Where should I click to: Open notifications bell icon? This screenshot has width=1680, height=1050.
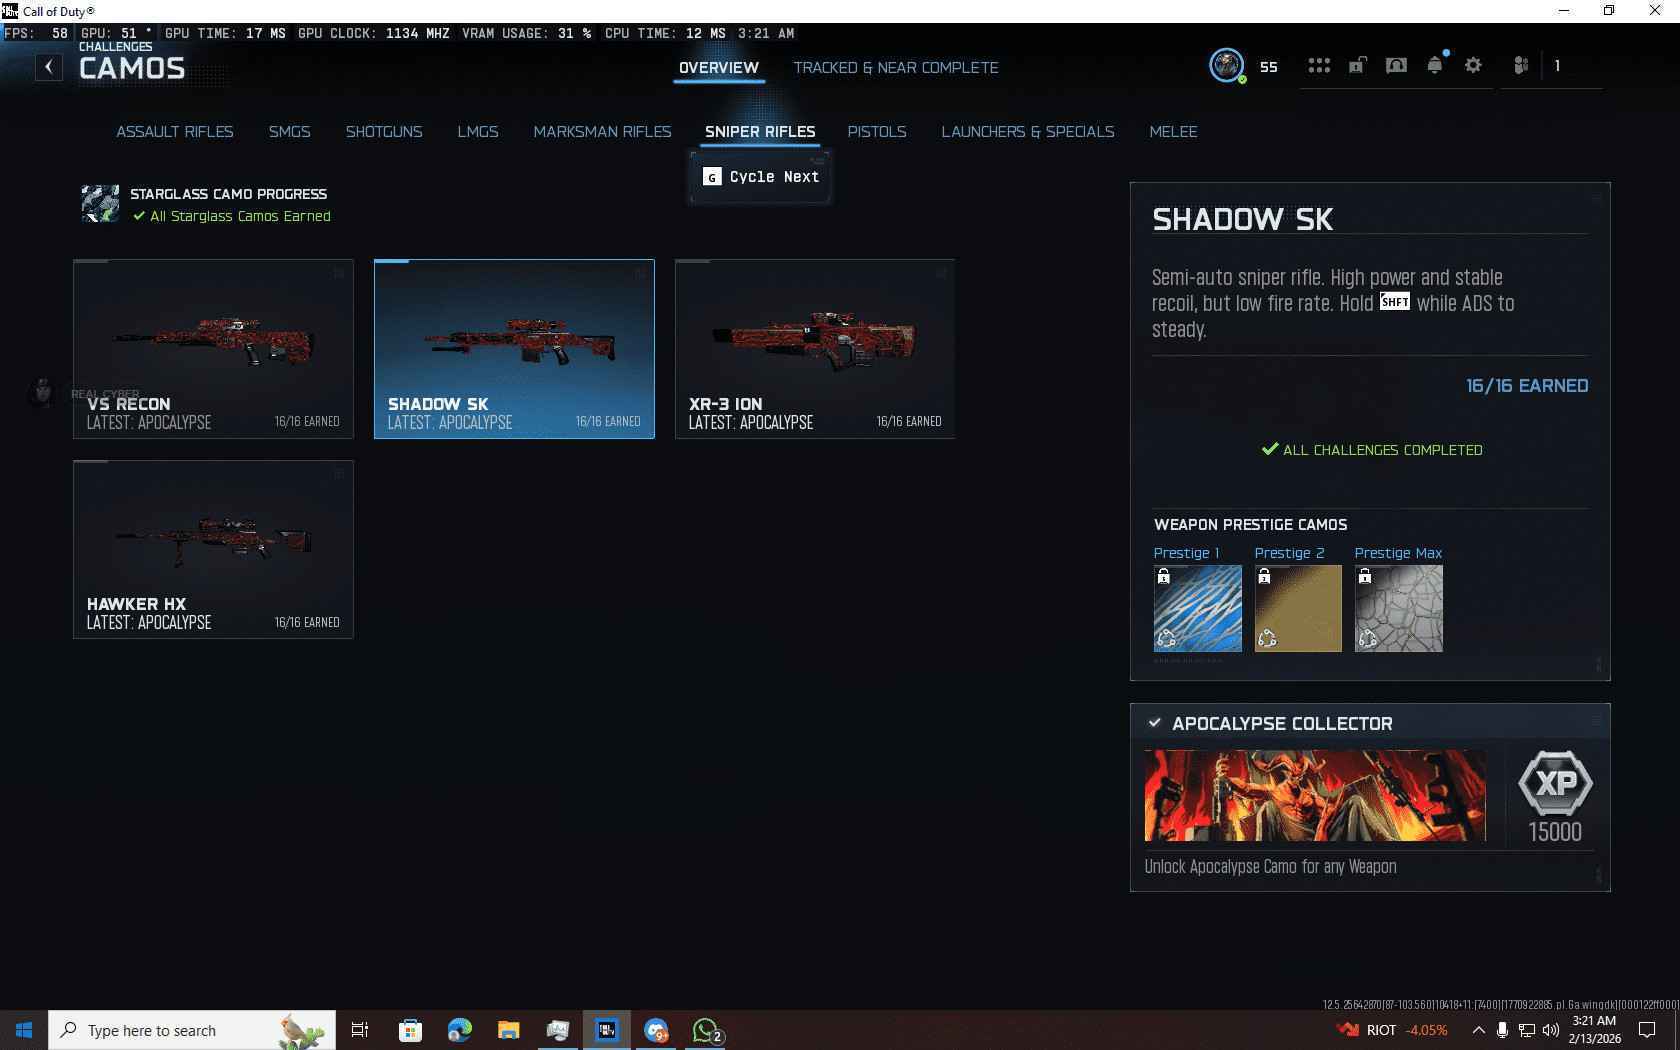[x=1435, y=66]
